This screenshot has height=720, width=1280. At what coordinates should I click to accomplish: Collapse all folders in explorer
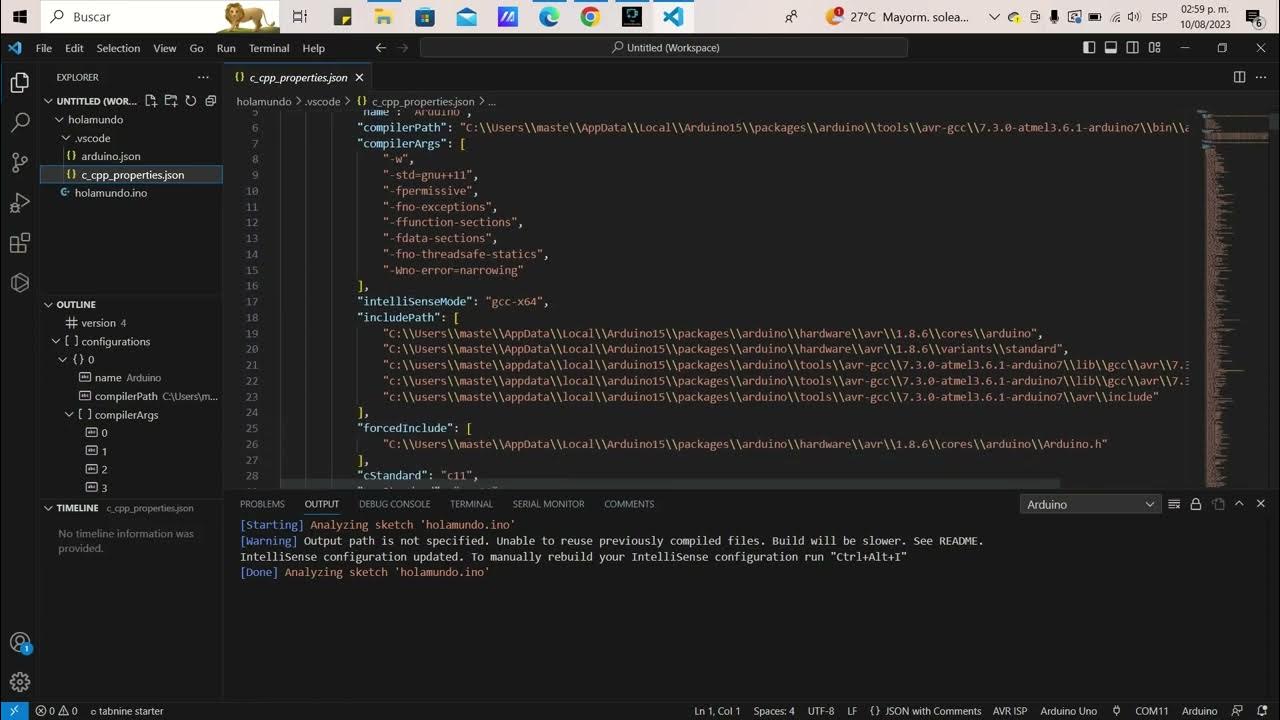coord(210,101)
